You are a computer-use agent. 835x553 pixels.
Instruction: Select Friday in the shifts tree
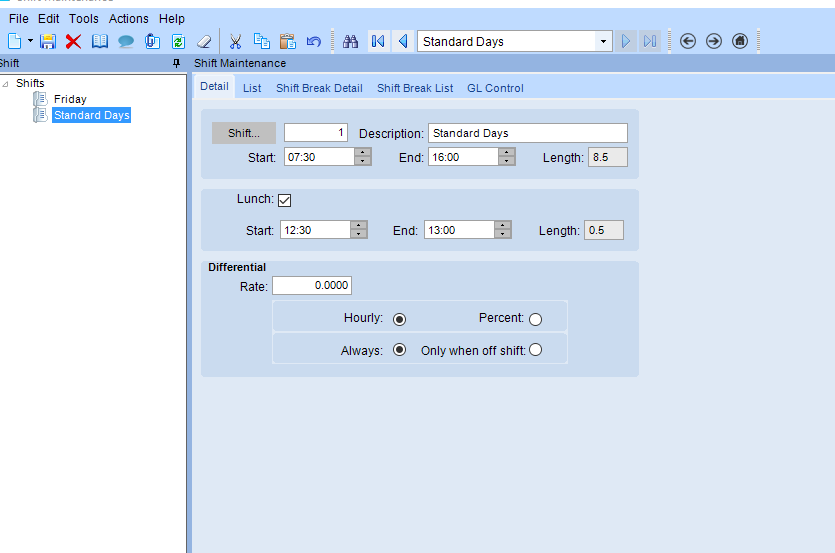point(70,99)
